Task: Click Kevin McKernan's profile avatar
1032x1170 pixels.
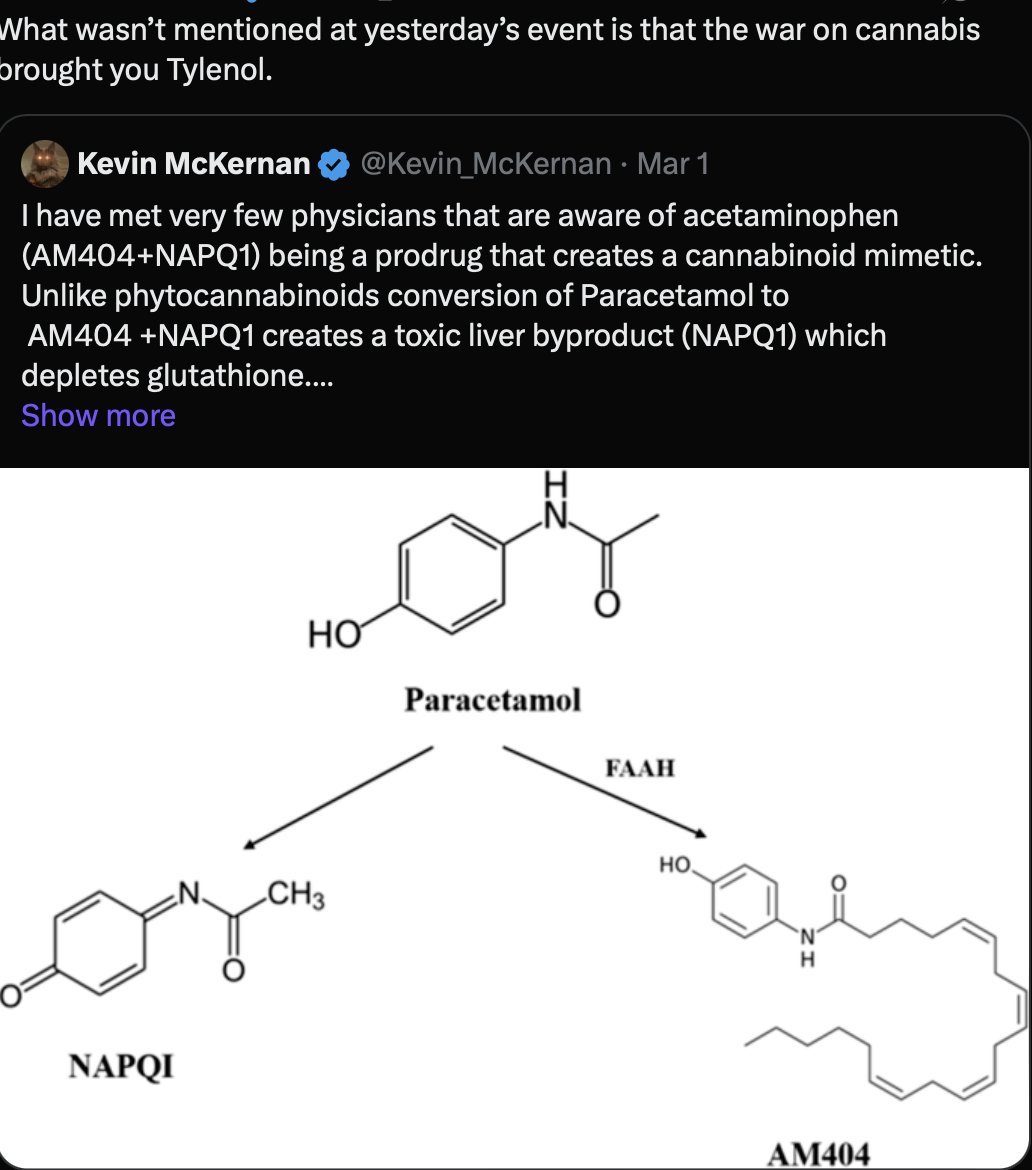Action: click(44, 164)
